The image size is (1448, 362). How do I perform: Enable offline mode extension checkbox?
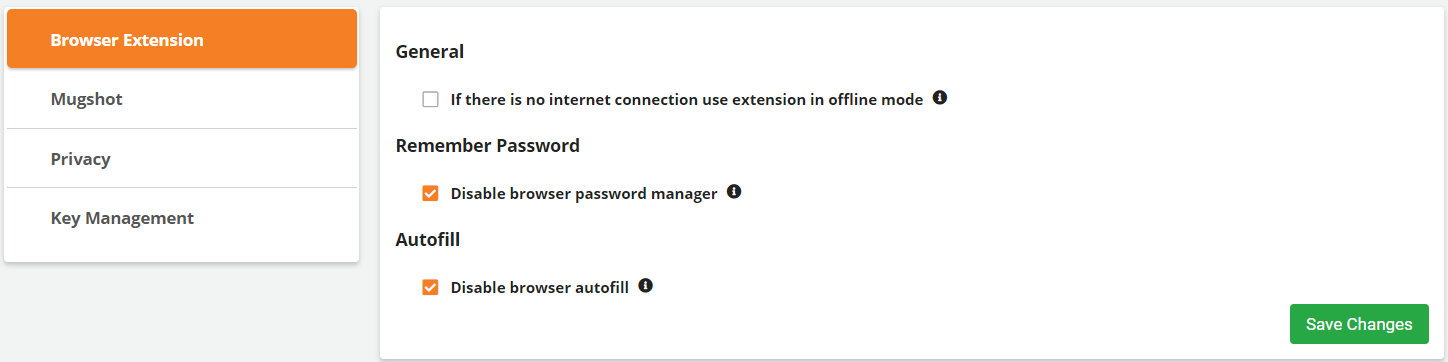(430, 100)
